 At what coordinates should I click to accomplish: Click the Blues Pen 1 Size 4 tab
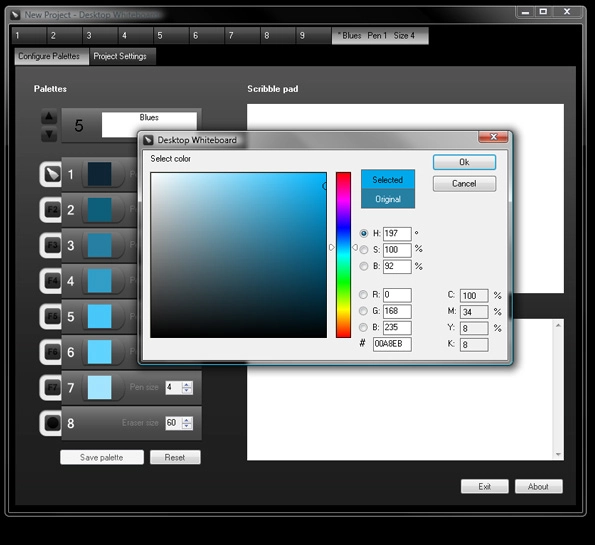click(x=380, y=36)
